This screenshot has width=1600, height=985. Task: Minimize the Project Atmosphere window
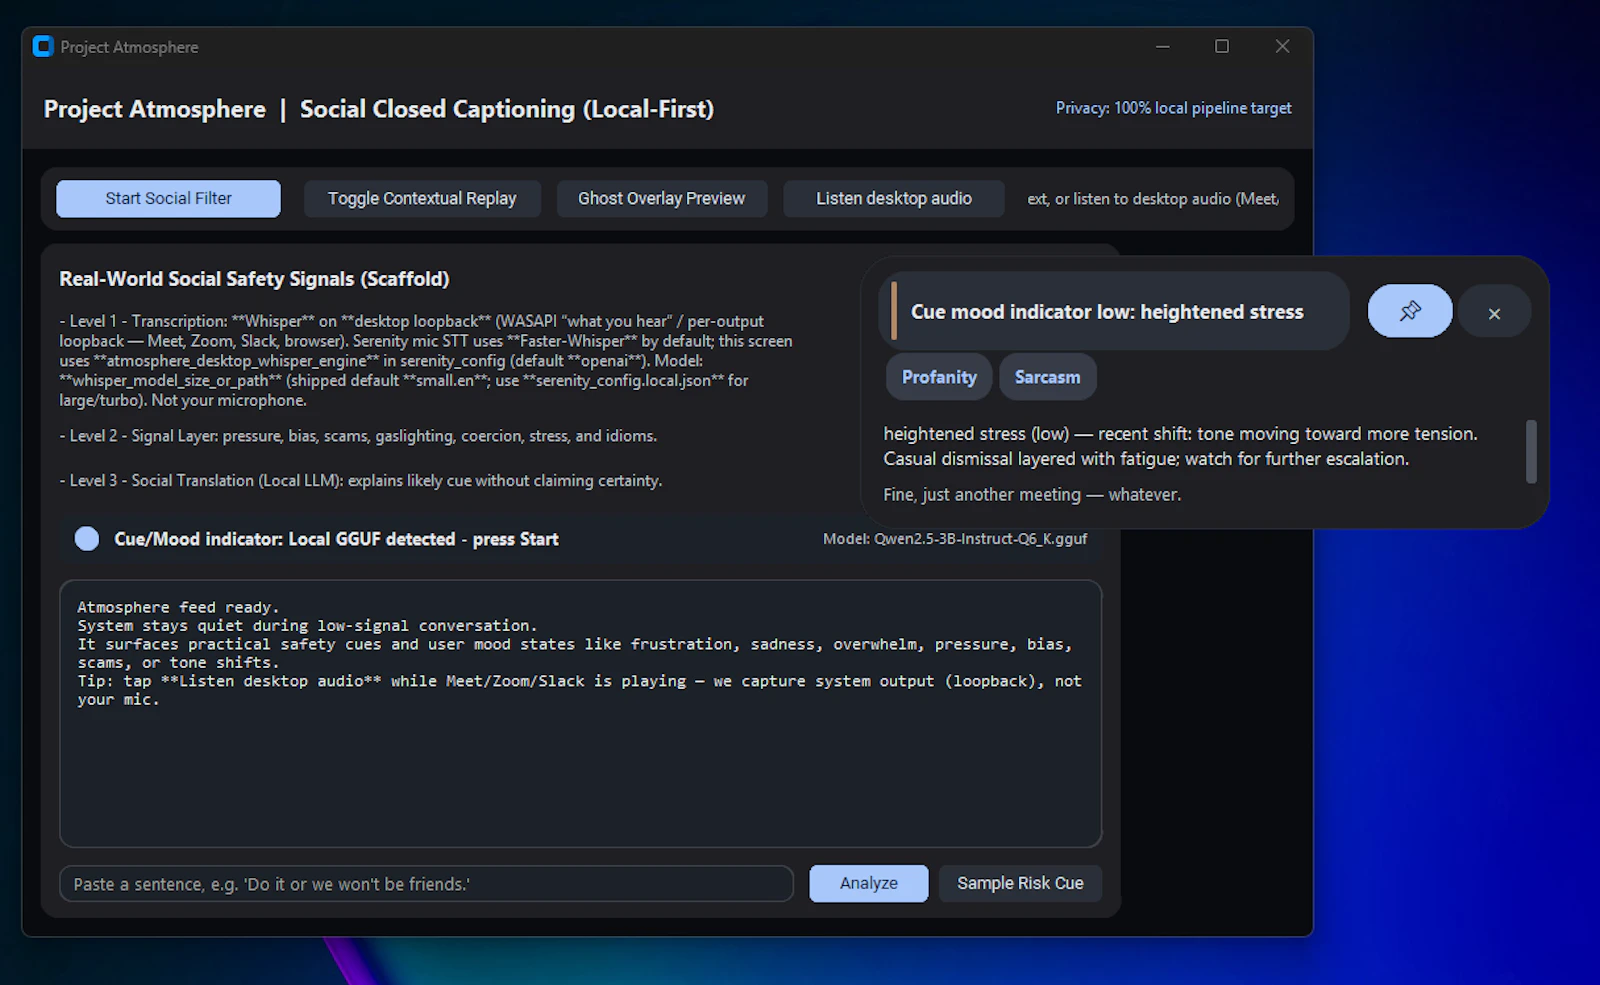[1162, 47]
